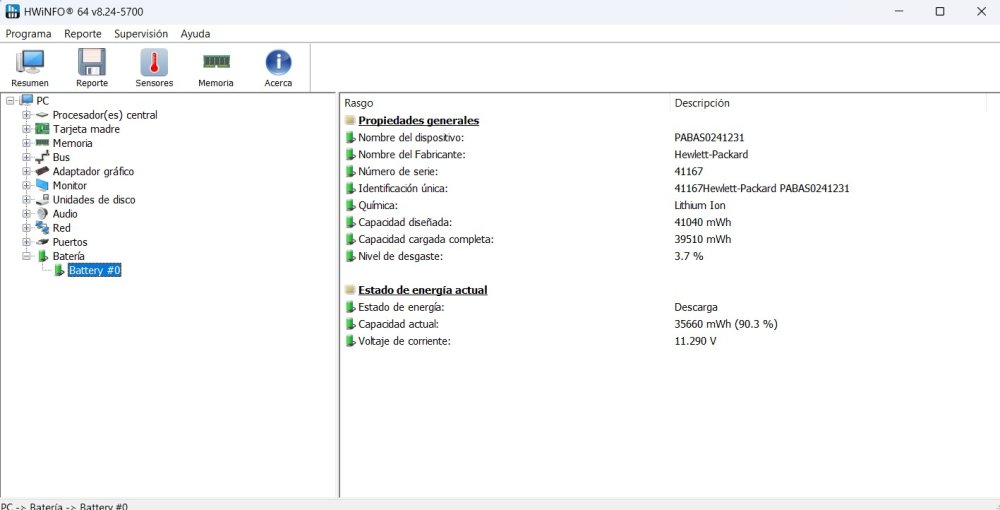Collapse the root PC node
This screenshot has width=1000, height=510.
(x=10, y=100)
